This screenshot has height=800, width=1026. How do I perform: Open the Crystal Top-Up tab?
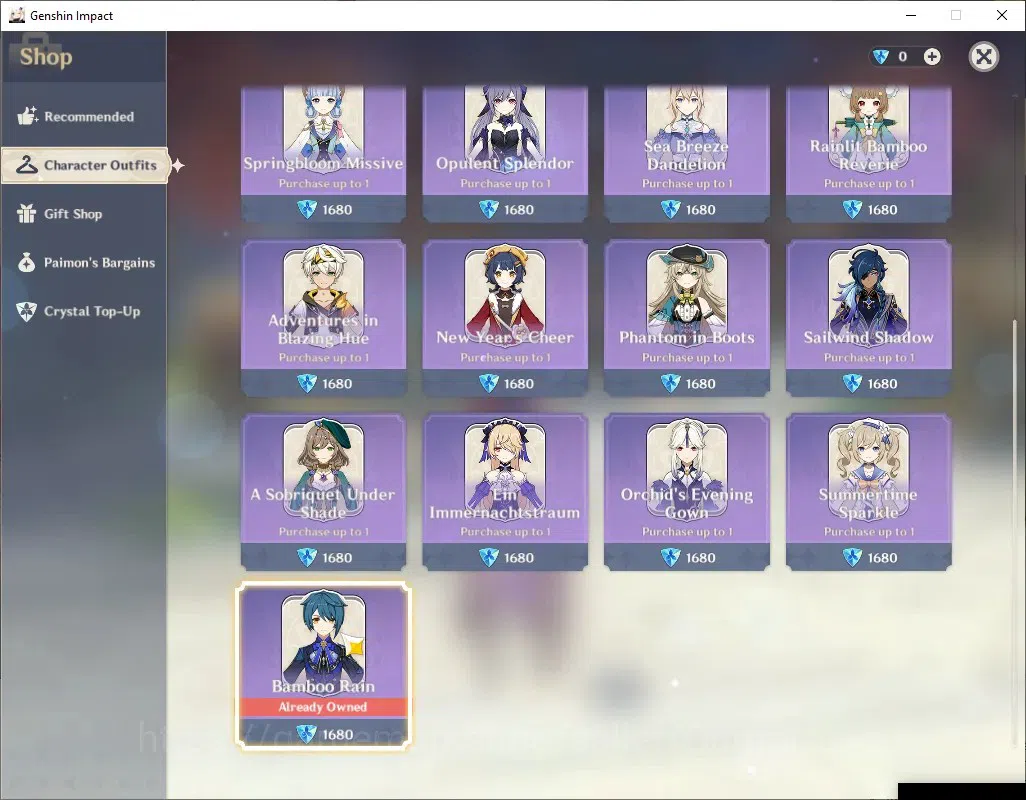[84, 311]
